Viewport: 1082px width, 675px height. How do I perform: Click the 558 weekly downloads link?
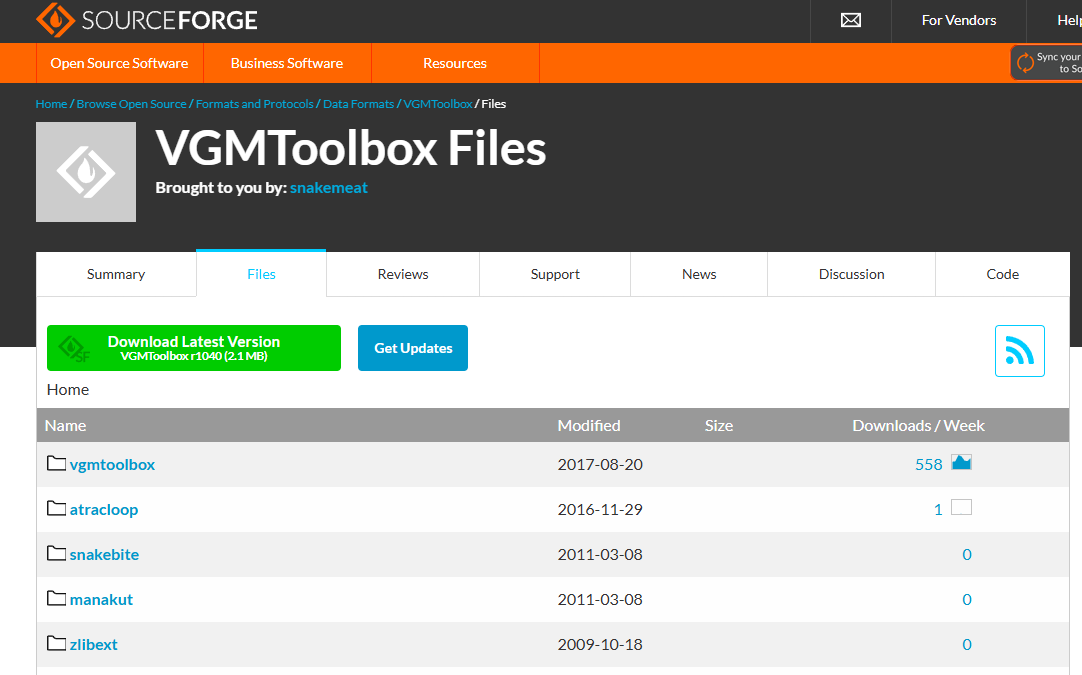(930, 463)
